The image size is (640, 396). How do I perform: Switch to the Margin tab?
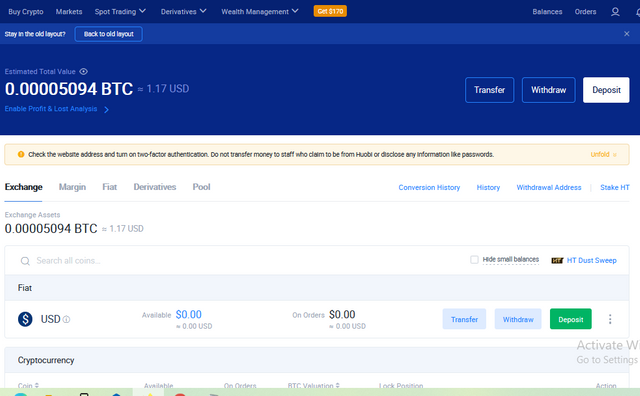(x=72, y=187)
